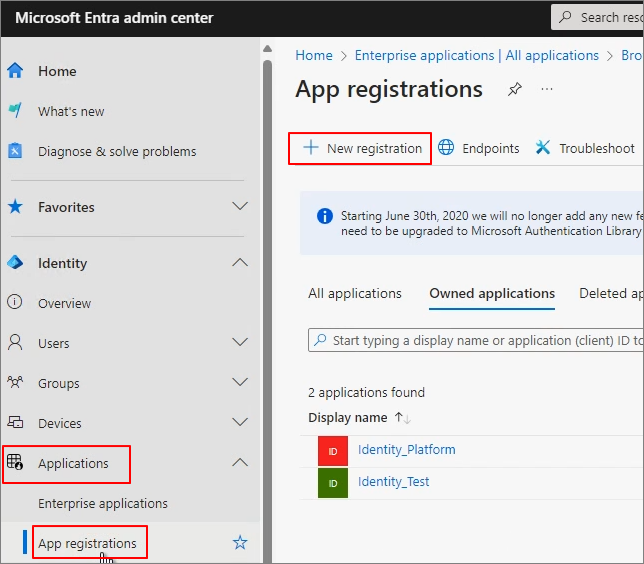Expand the Favorites section chevron

240,205
